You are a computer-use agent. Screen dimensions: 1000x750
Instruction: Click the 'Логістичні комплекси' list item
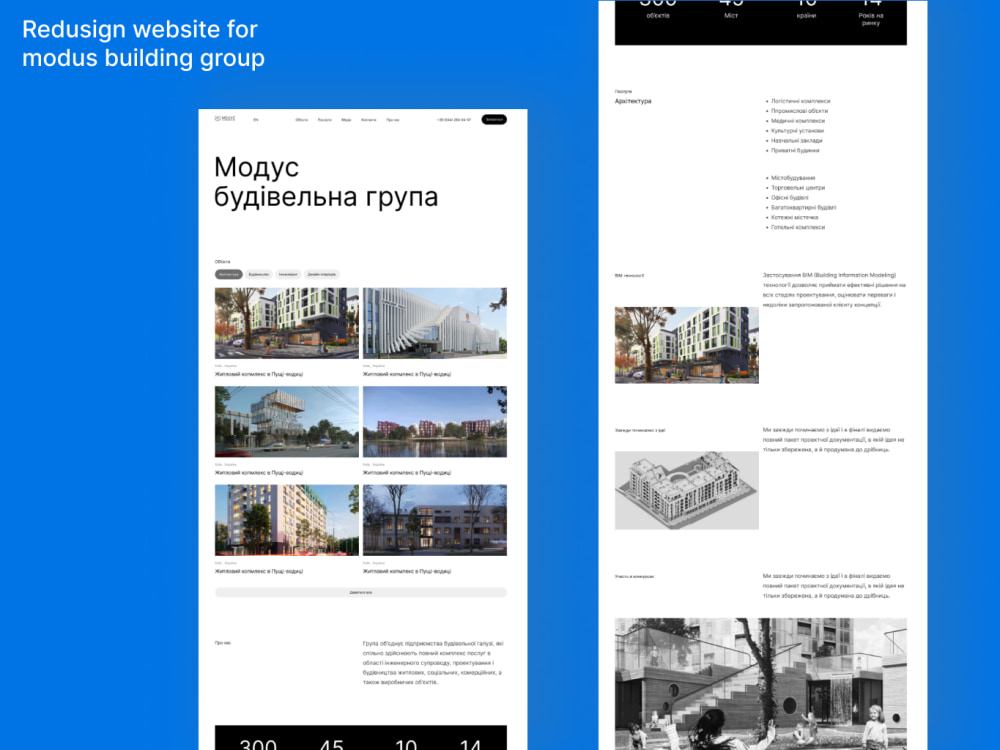point(800,101)
